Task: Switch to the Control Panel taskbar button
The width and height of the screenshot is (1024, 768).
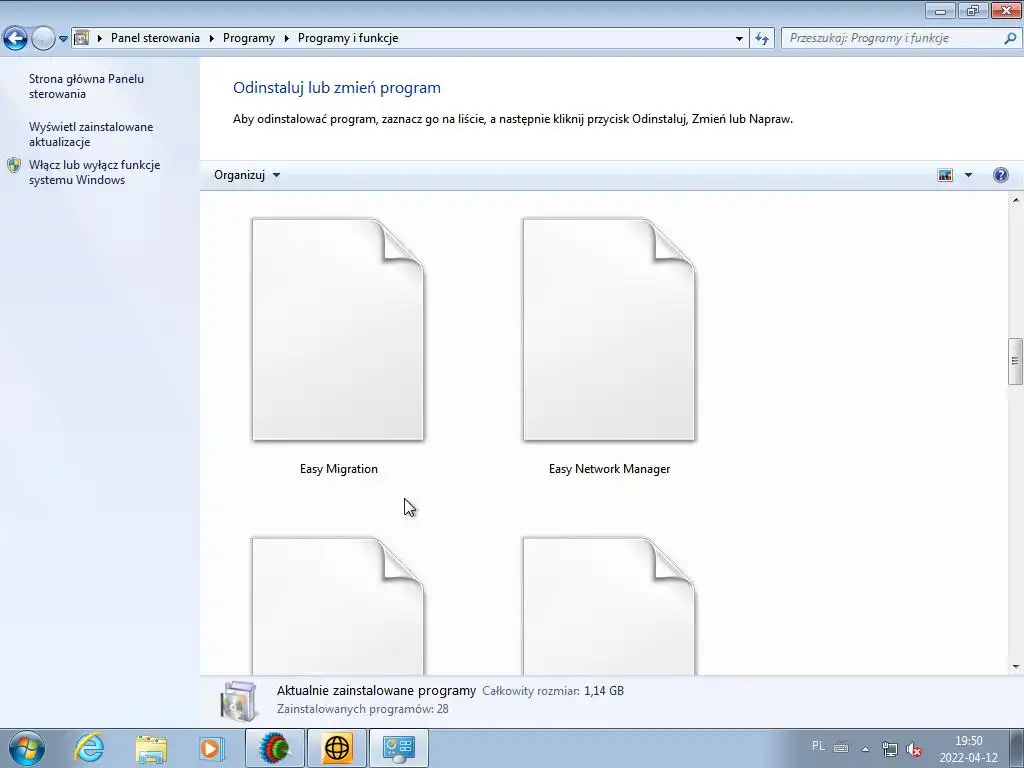Action: click(x=399, y=748)
